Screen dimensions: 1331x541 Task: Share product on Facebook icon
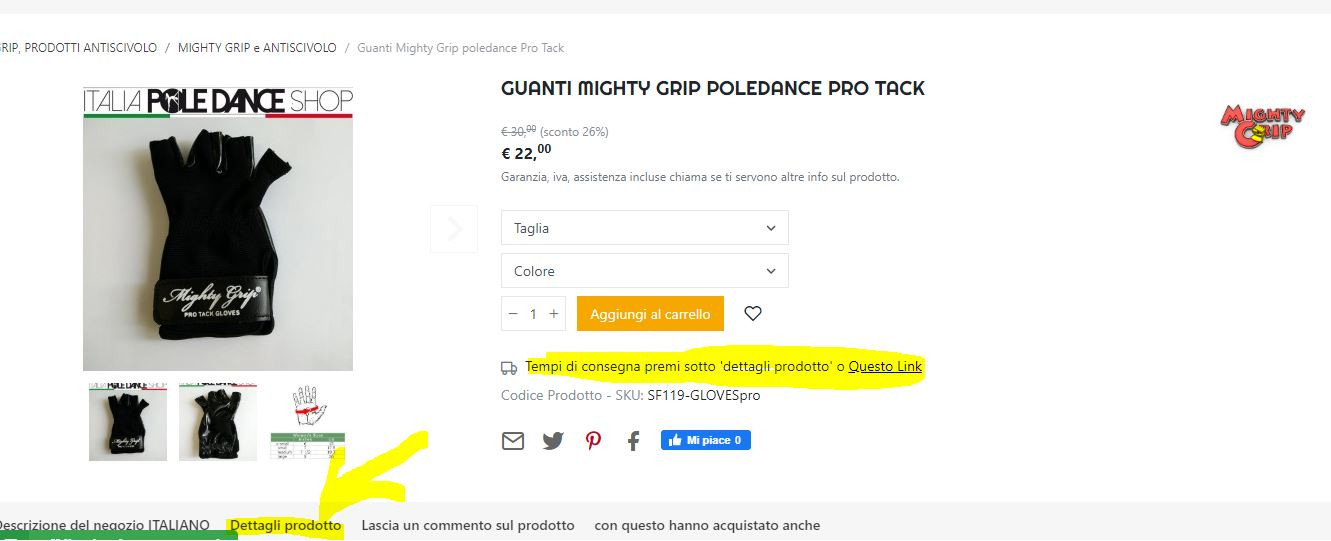[633, 440]
